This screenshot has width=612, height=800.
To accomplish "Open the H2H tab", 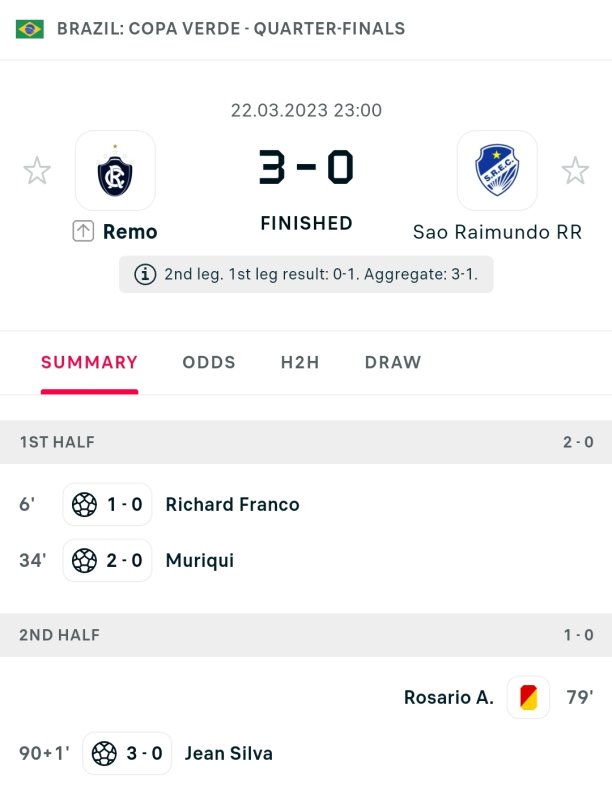I will [x=300, y=362].
